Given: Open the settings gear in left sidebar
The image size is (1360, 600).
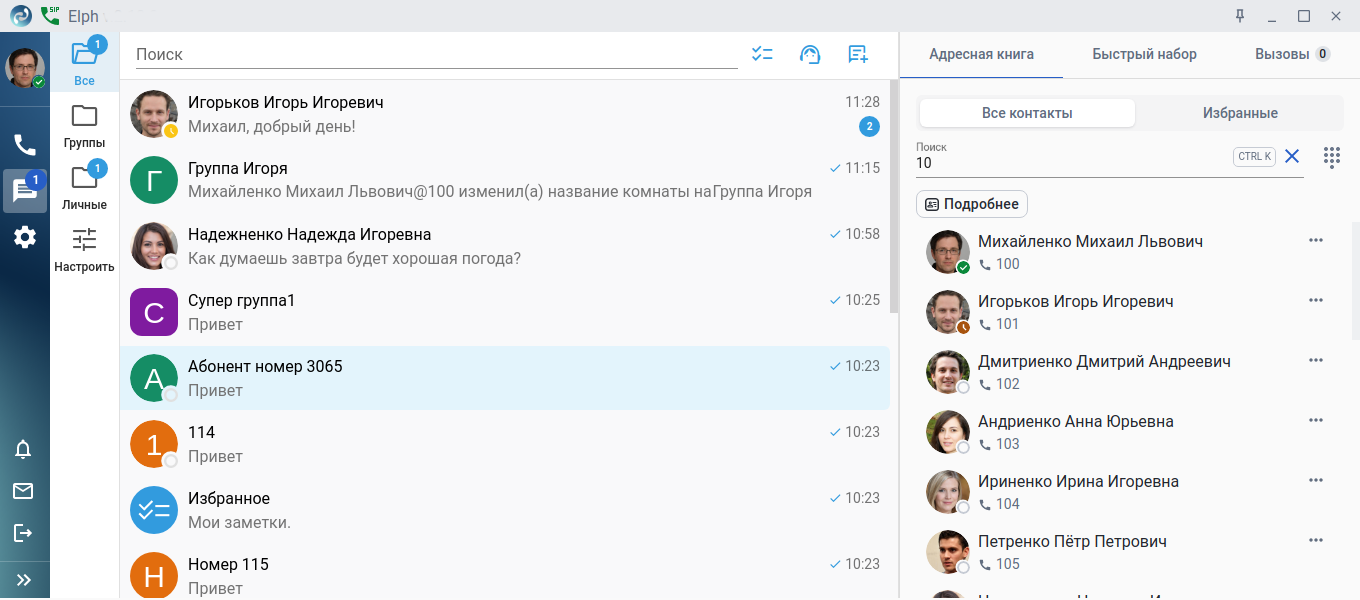Looking at the screenshot, I should point(25,237).
